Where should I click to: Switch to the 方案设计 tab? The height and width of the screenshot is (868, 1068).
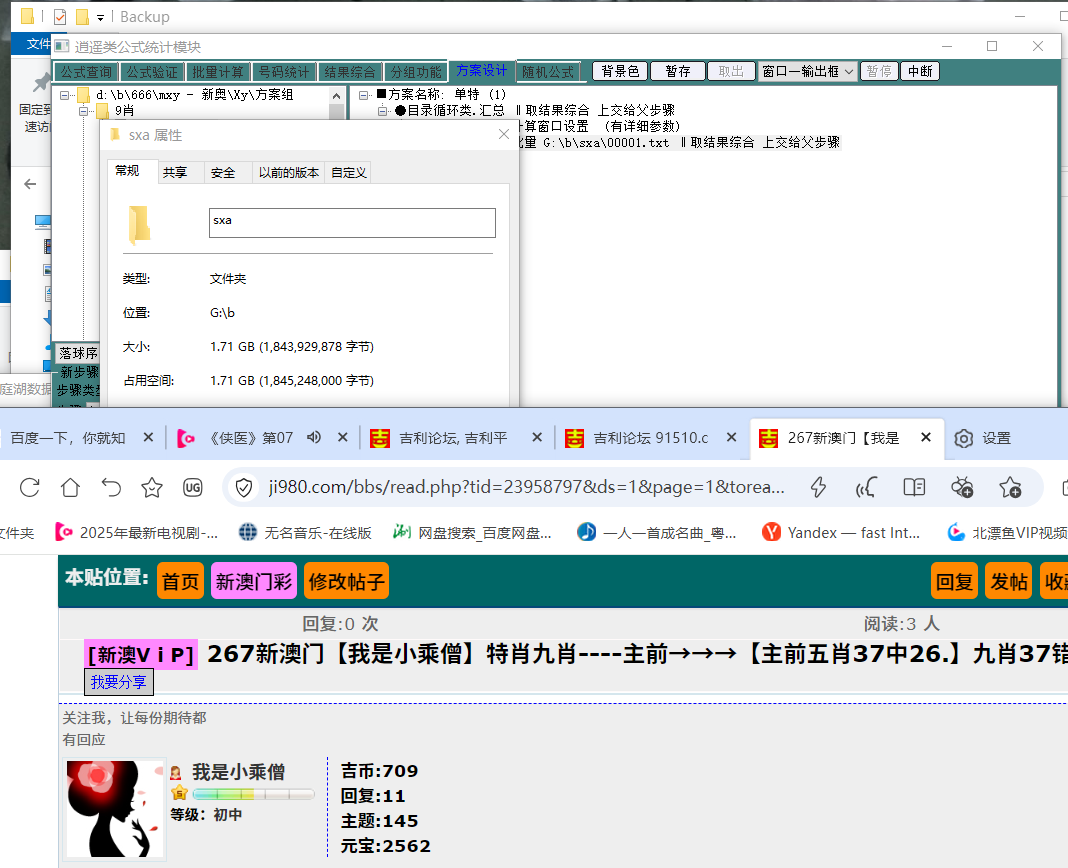(x=481, y=71)
